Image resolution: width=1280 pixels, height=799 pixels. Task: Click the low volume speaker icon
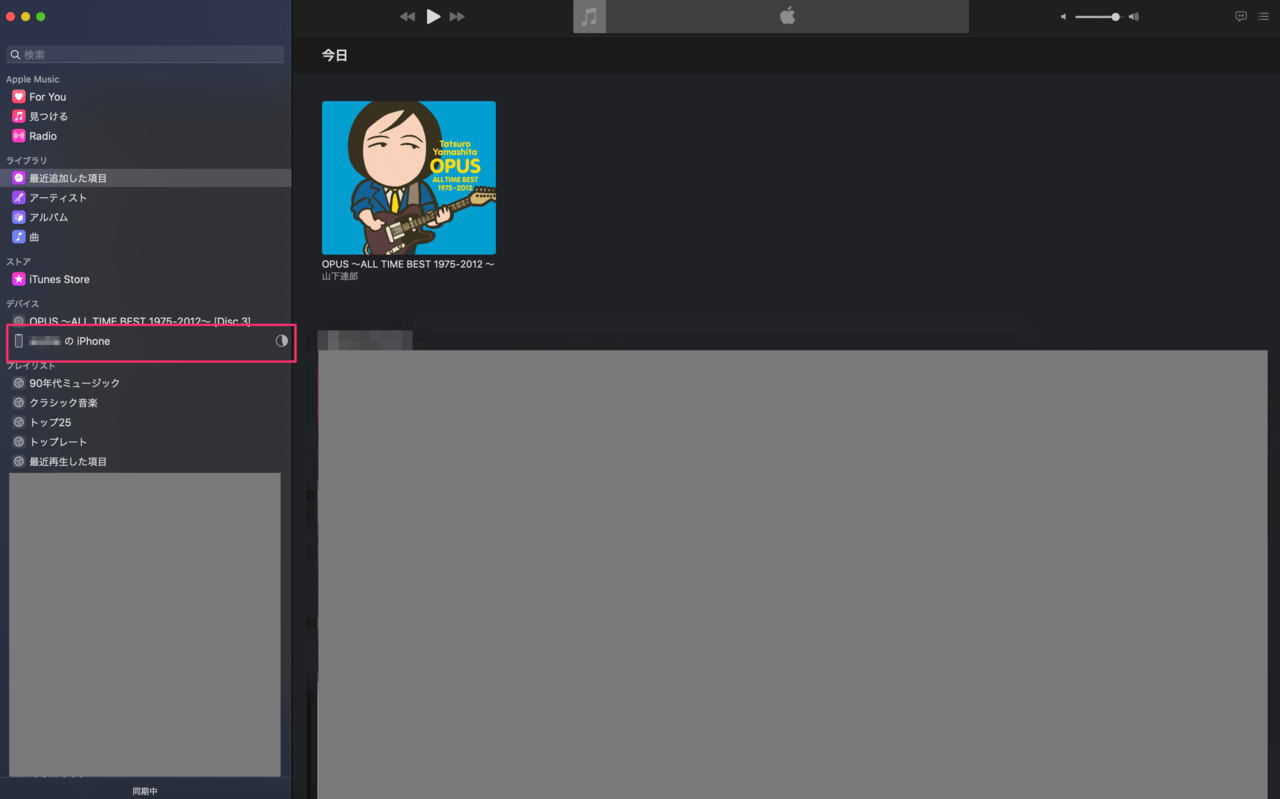[1063, 17]
